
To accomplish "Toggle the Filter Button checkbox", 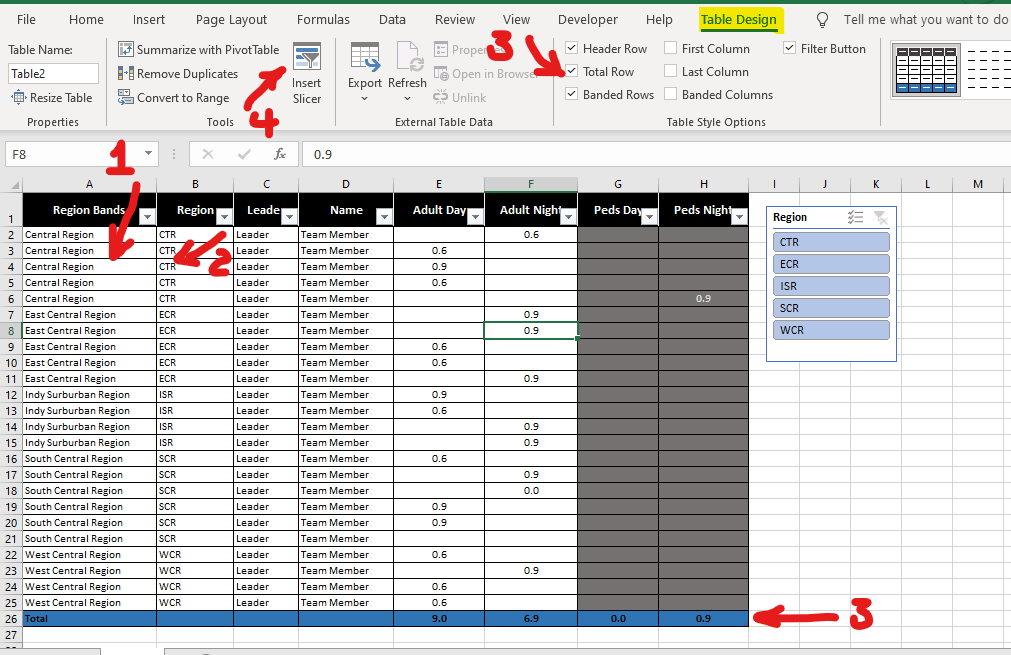I will pyautogui.click(x=789, y=48).
